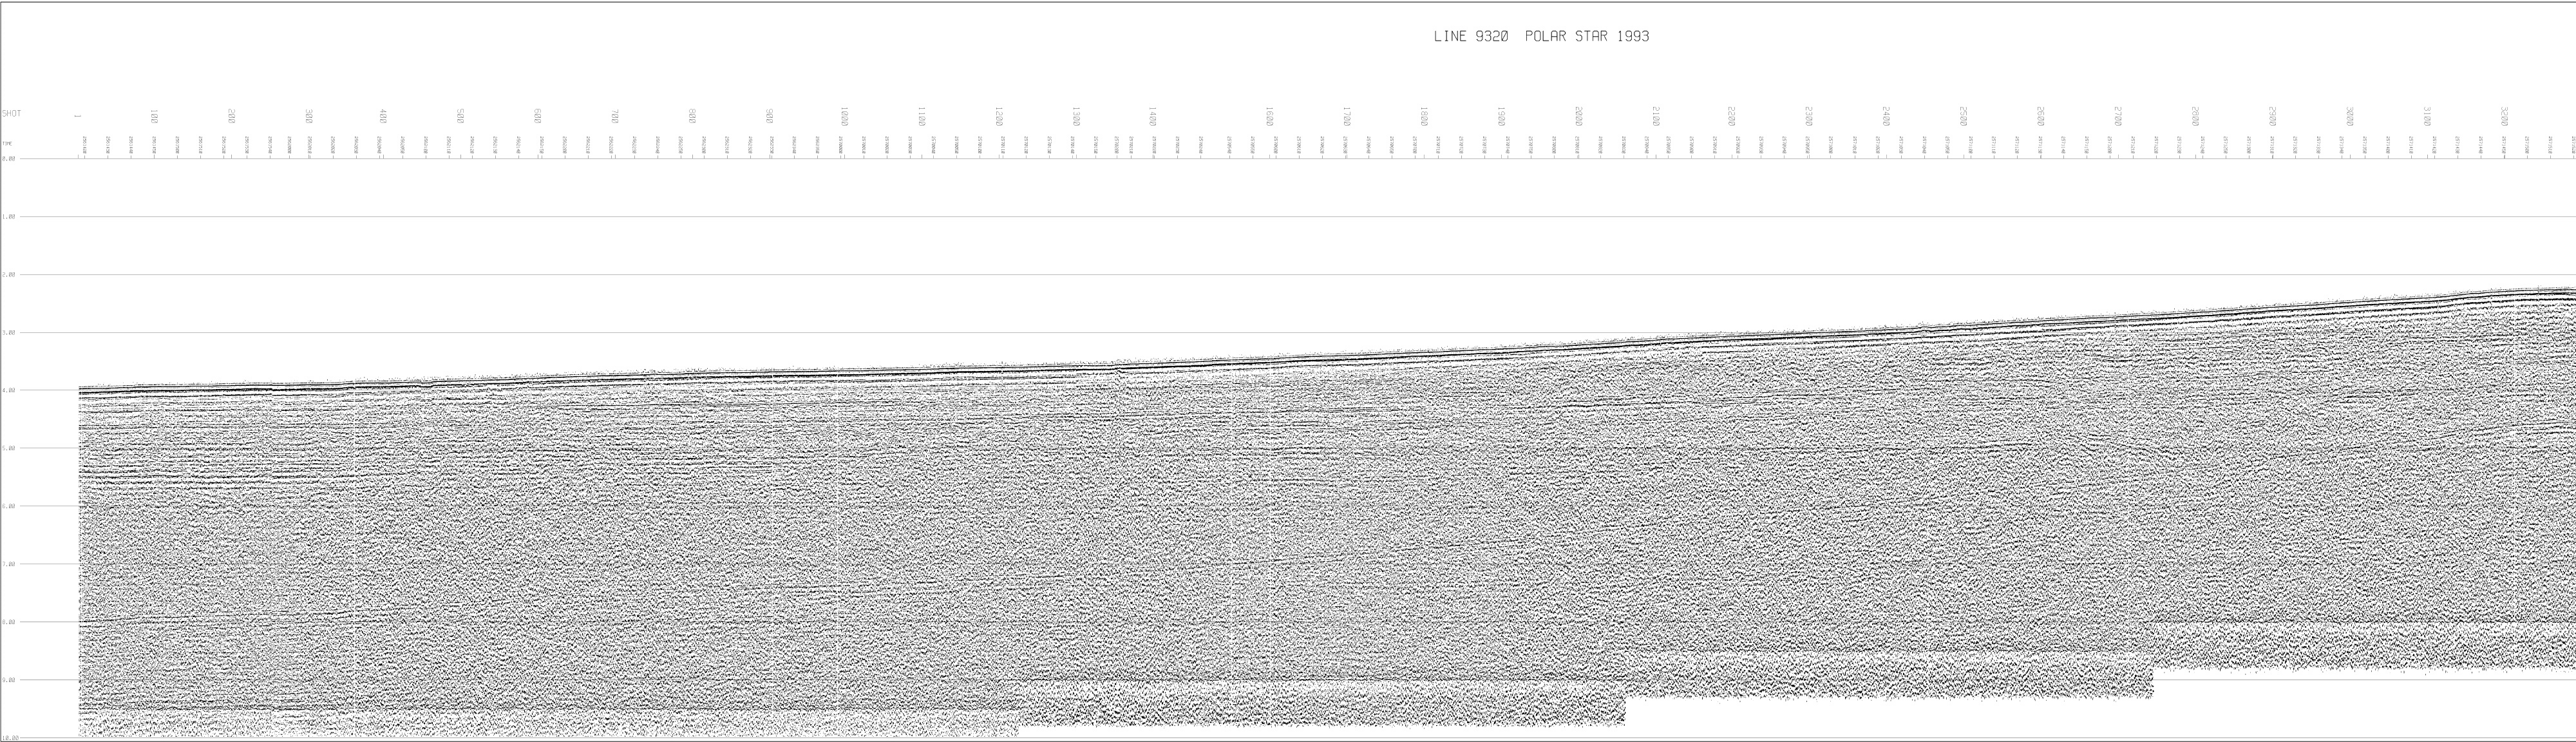Click the 4.00 time axis value
Image resolution: width=2576 pixels, height=742 pixels.
[9, 391]
